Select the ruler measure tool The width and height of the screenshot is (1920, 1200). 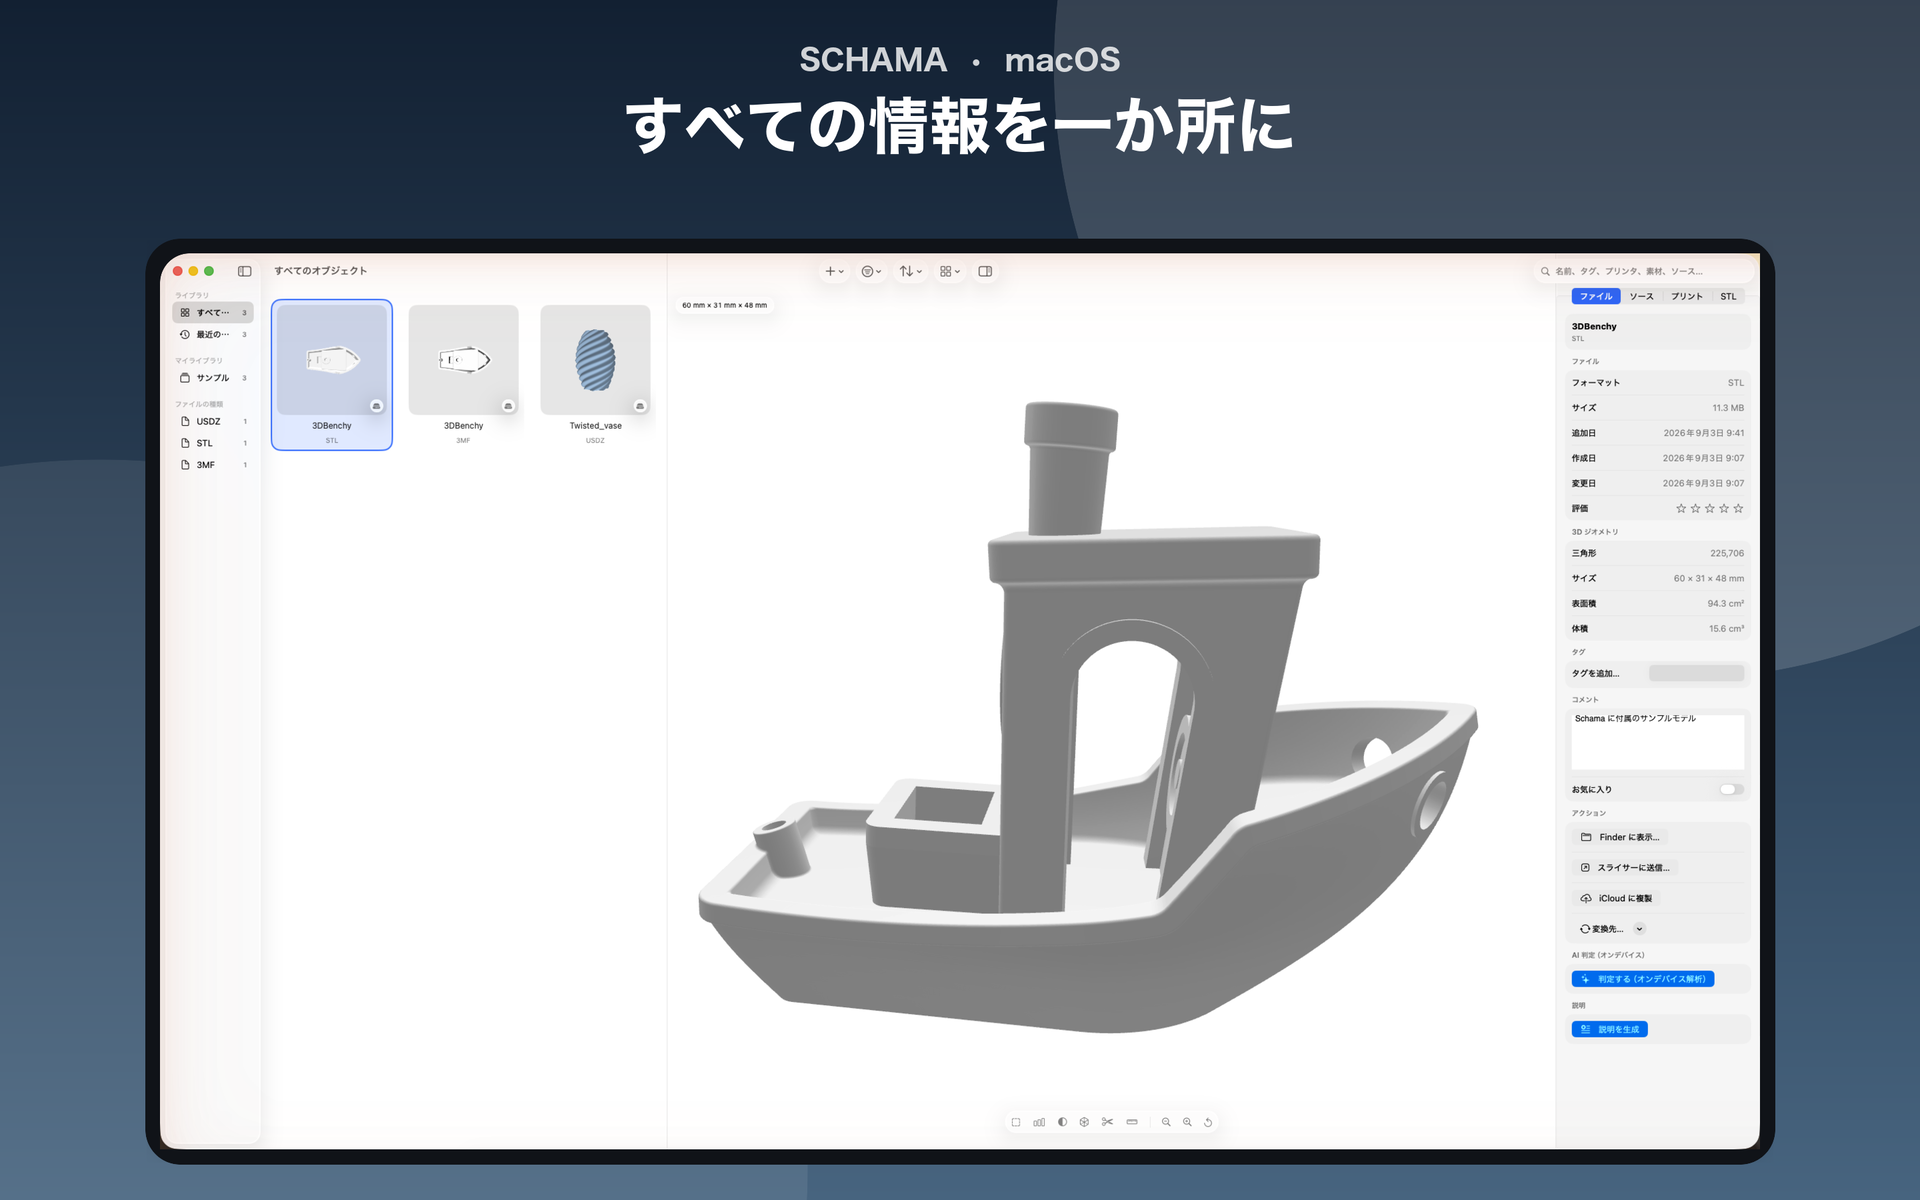(1132, 1123)
